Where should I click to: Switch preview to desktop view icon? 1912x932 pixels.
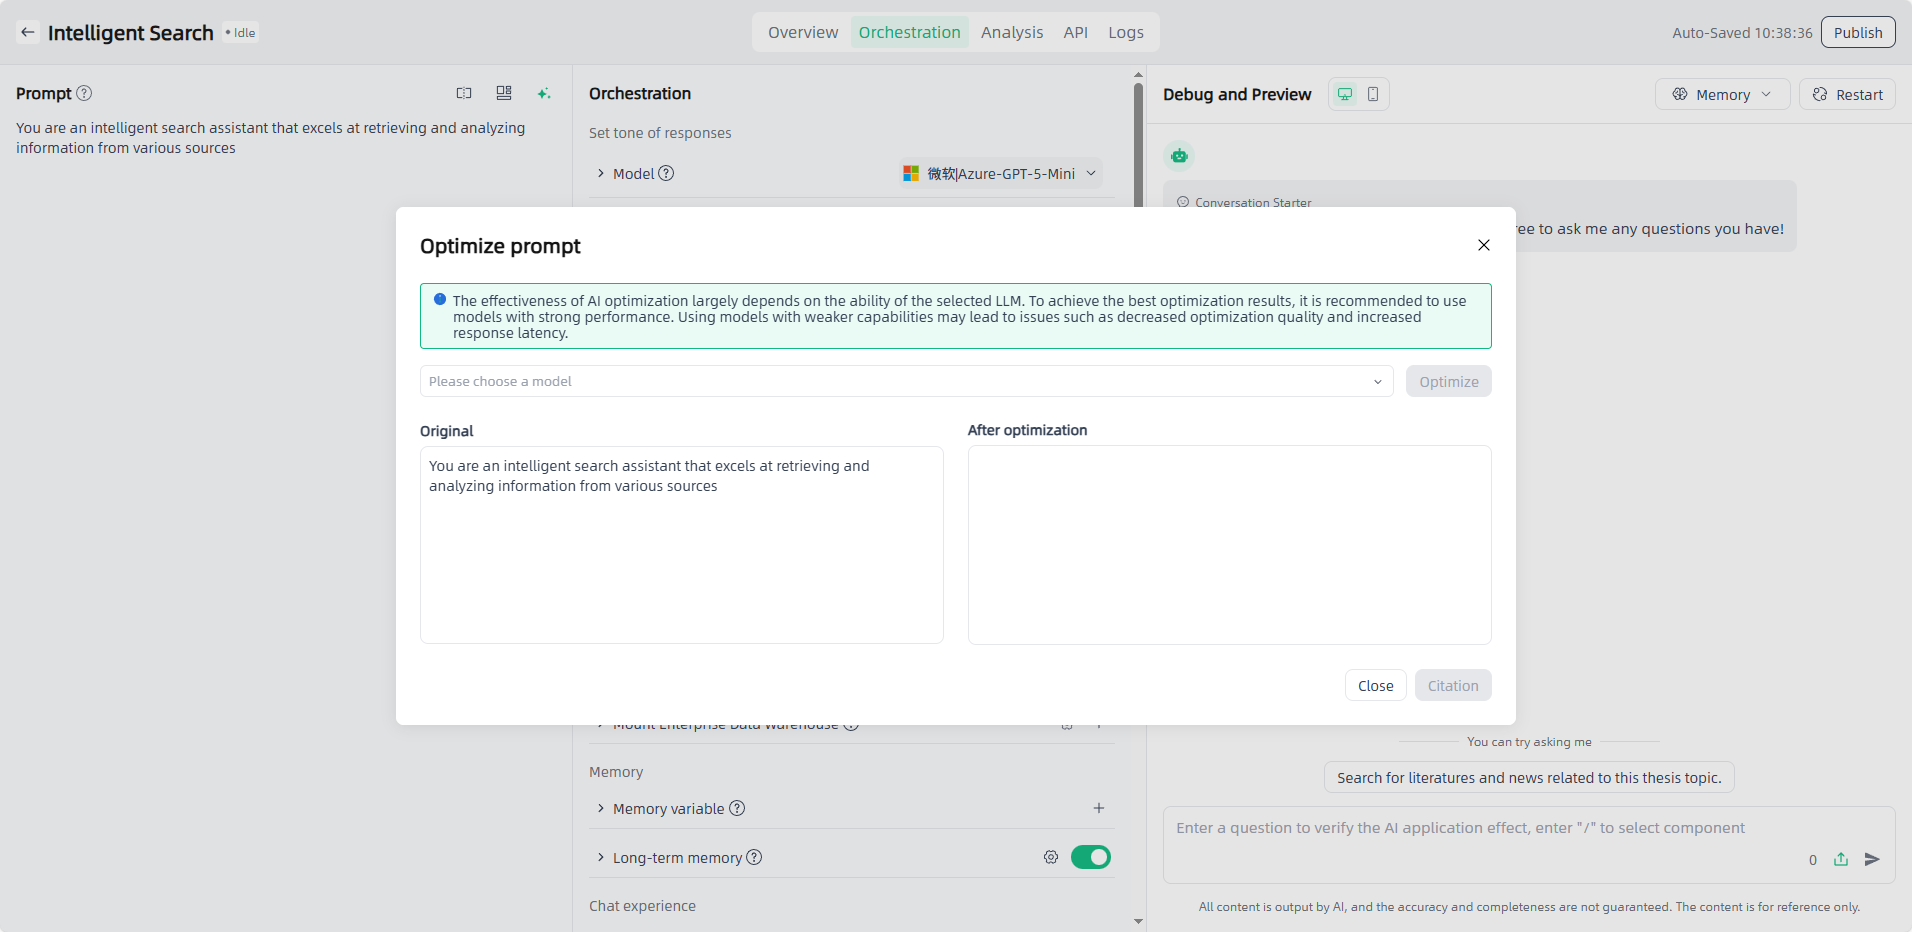pos(1345,94)
